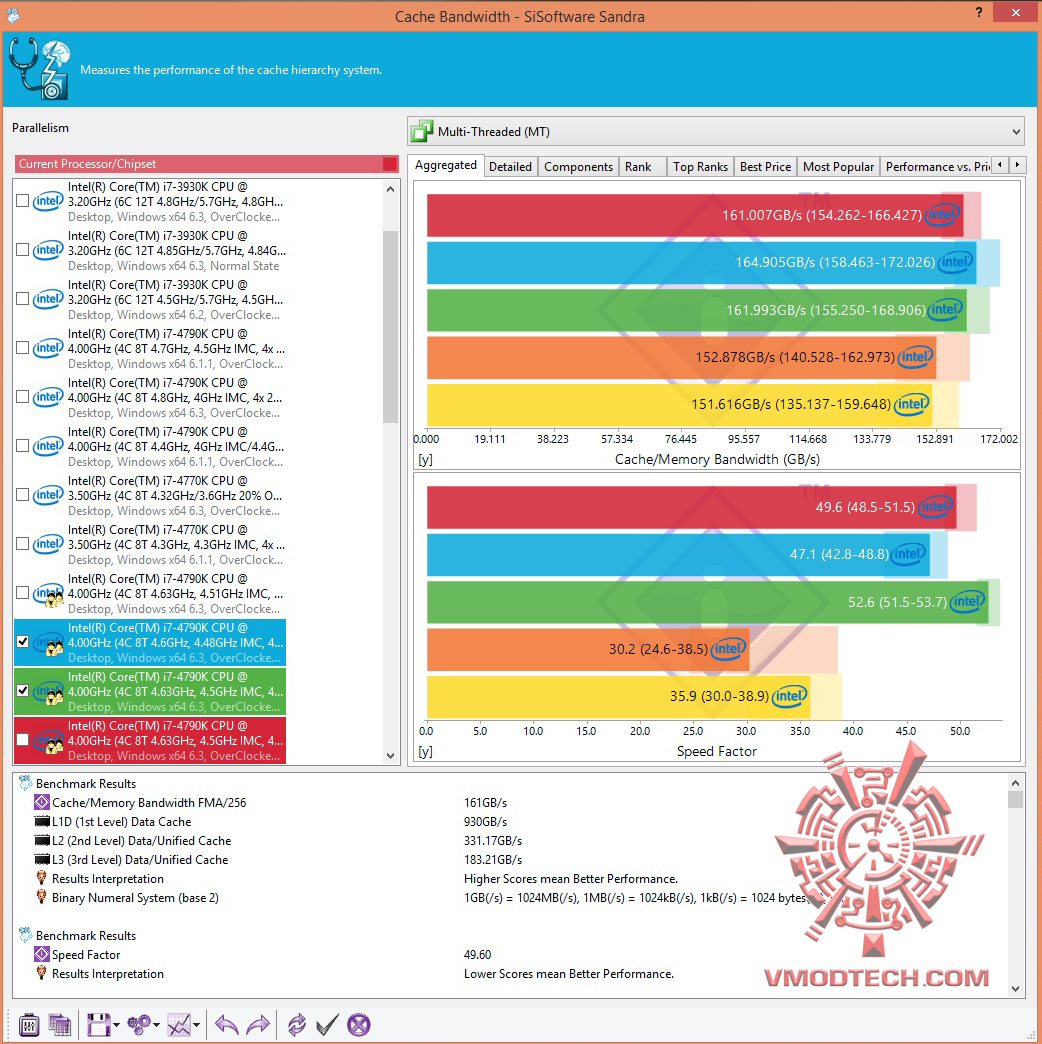Open the options icon in the bottom toolbar
This screenshot has height=1044, width=1042.
29,1025
